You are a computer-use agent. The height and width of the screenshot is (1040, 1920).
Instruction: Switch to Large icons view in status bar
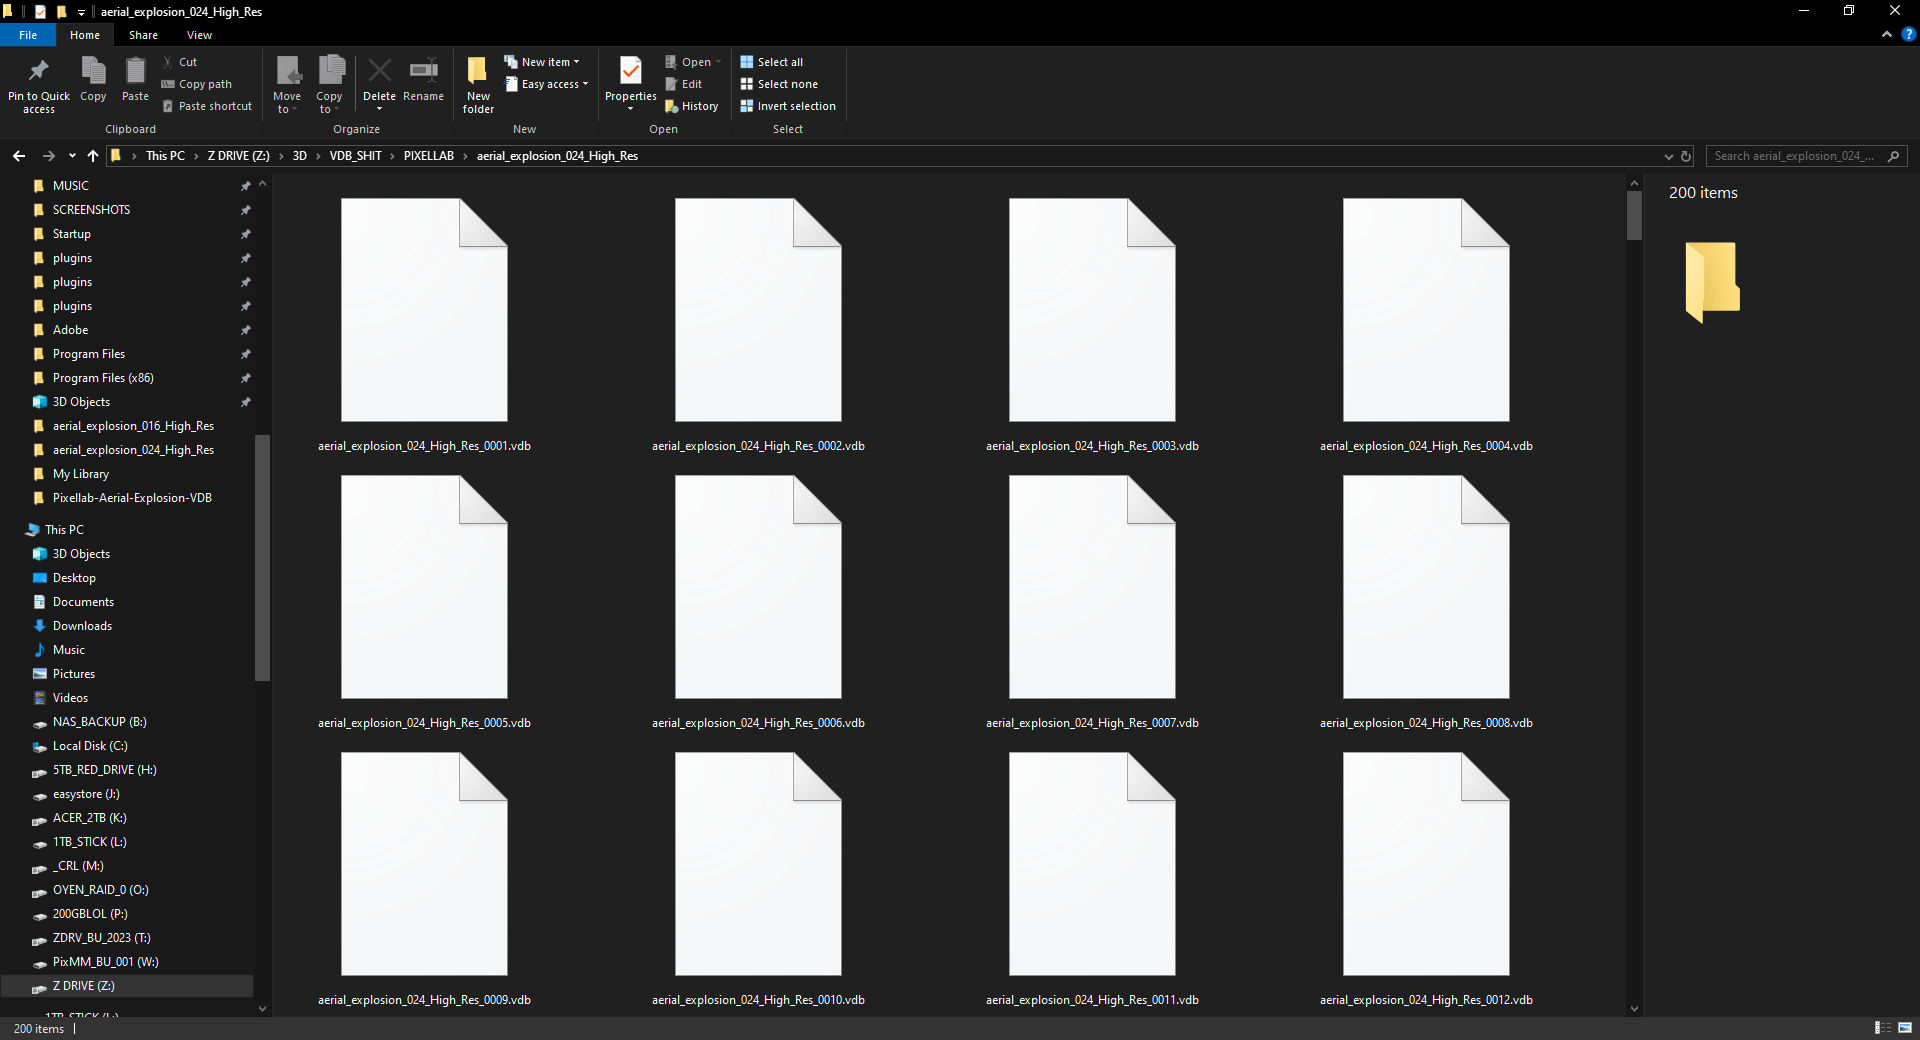(1905, 1028)
